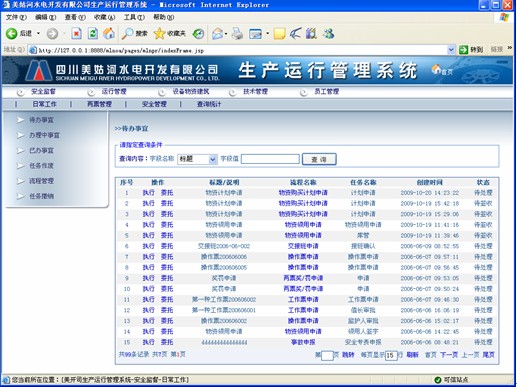Click the 字段值 text input field
The width and height of the screenshot is (517, 387).
click(x=270, y=159)
